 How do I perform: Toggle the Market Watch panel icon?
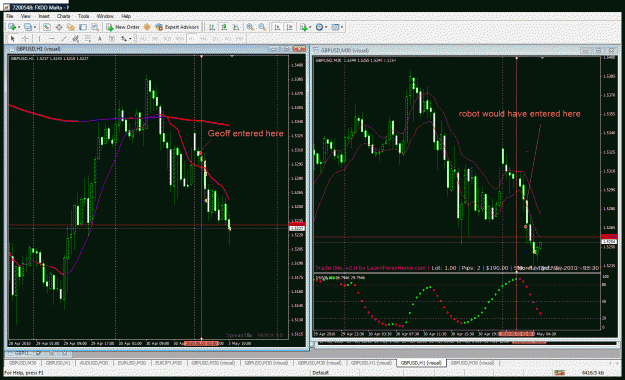[x=47, y=27]
